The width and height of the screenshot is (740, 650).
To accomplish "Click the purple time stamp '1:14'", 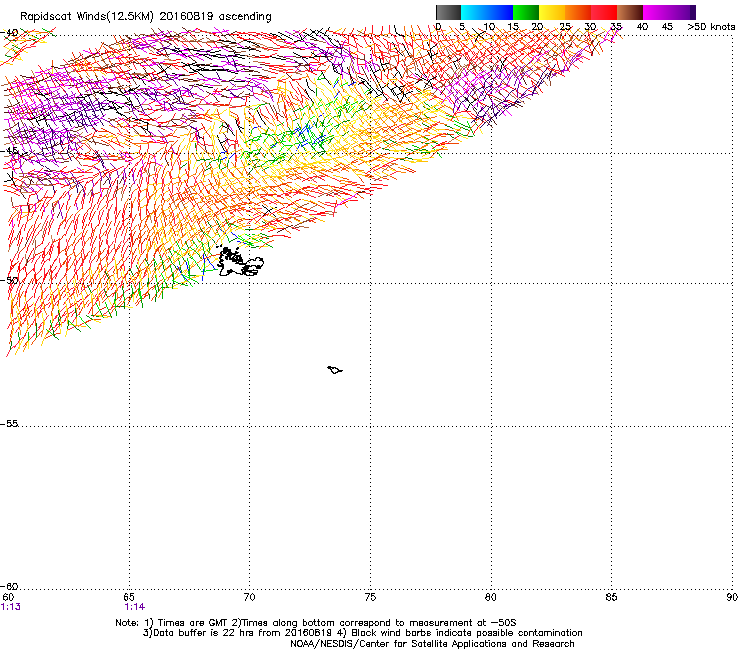I will tap(135, 607).
